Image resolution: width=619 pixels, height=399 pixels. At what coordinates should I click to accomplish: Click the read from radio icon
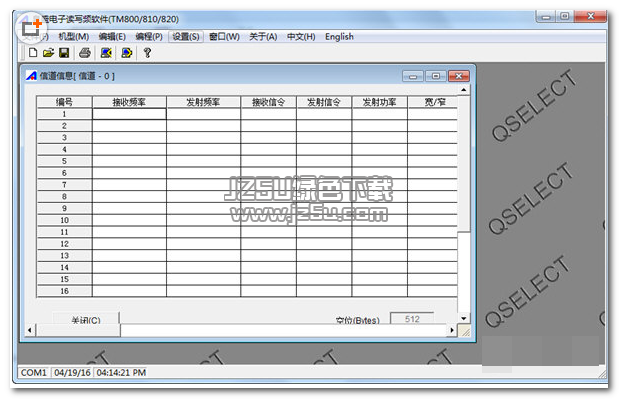click(106, 52)
